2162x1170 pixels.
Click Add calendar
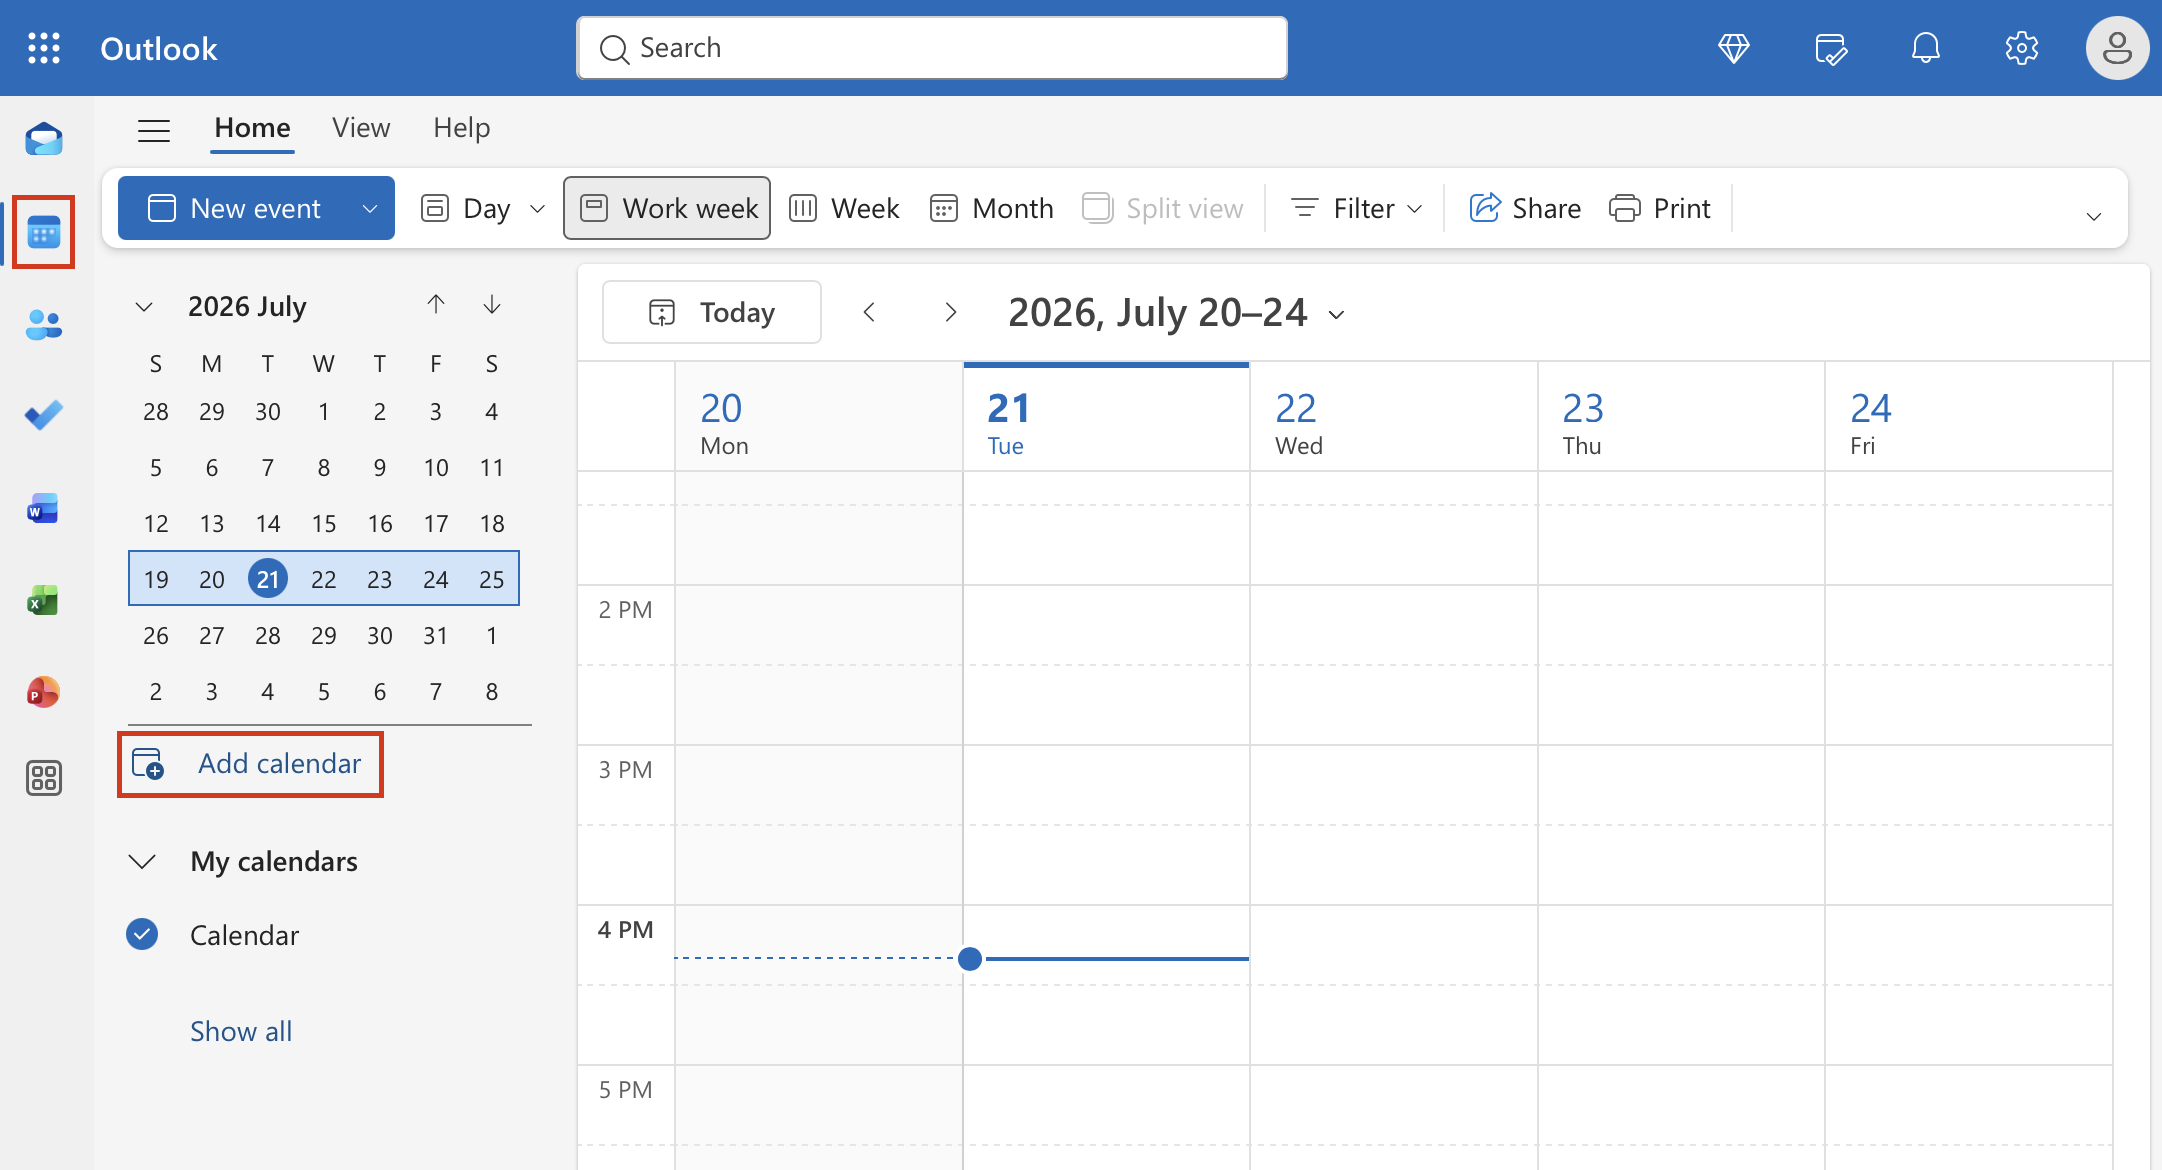click(250, 764)
